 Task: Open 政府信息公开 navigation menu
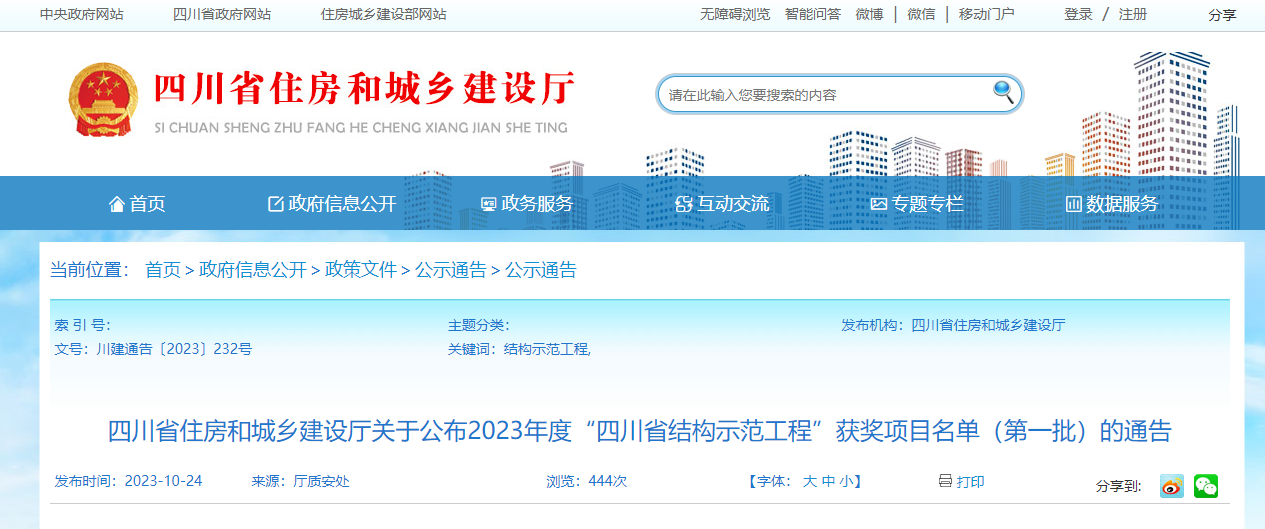pos(333,204)
